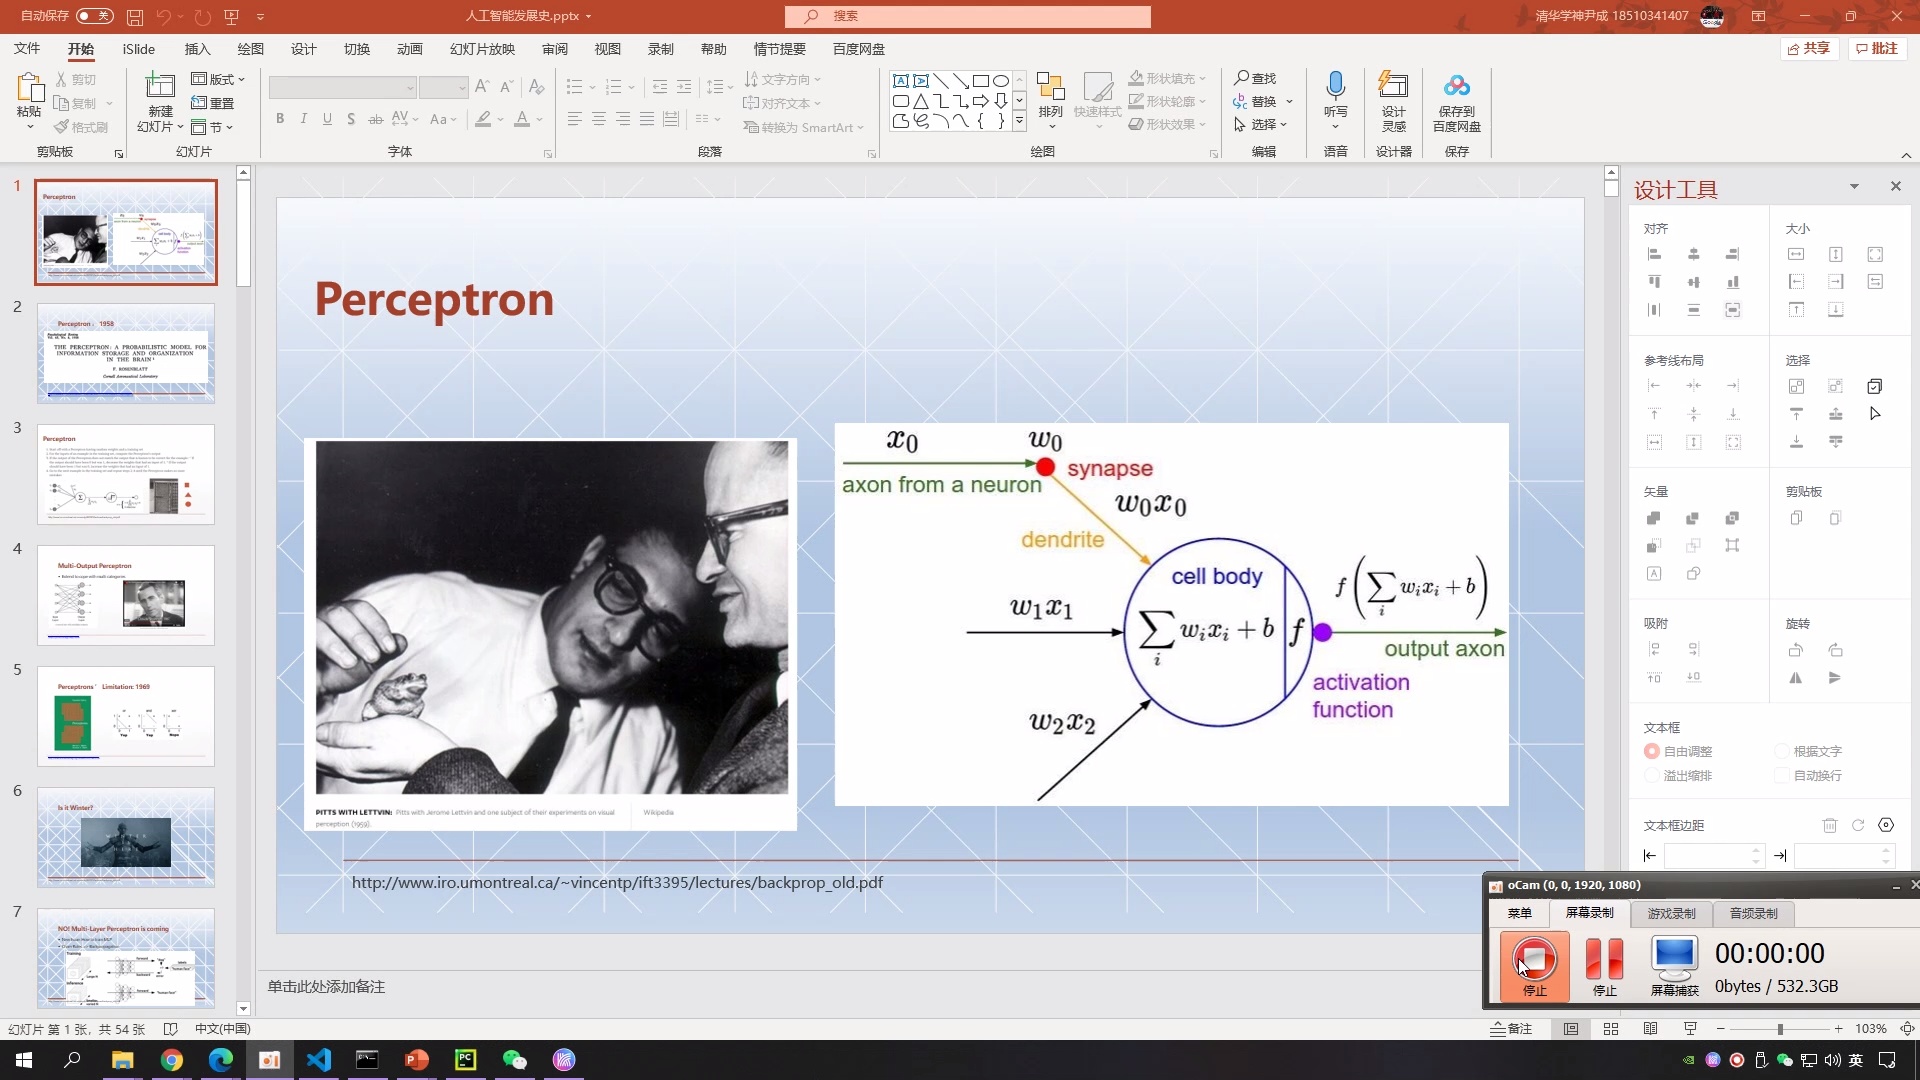Open the 版式 layout dropdown
Image resolution: width=1920 pixels, height=1080 pixels.
(x=218, y=79)
